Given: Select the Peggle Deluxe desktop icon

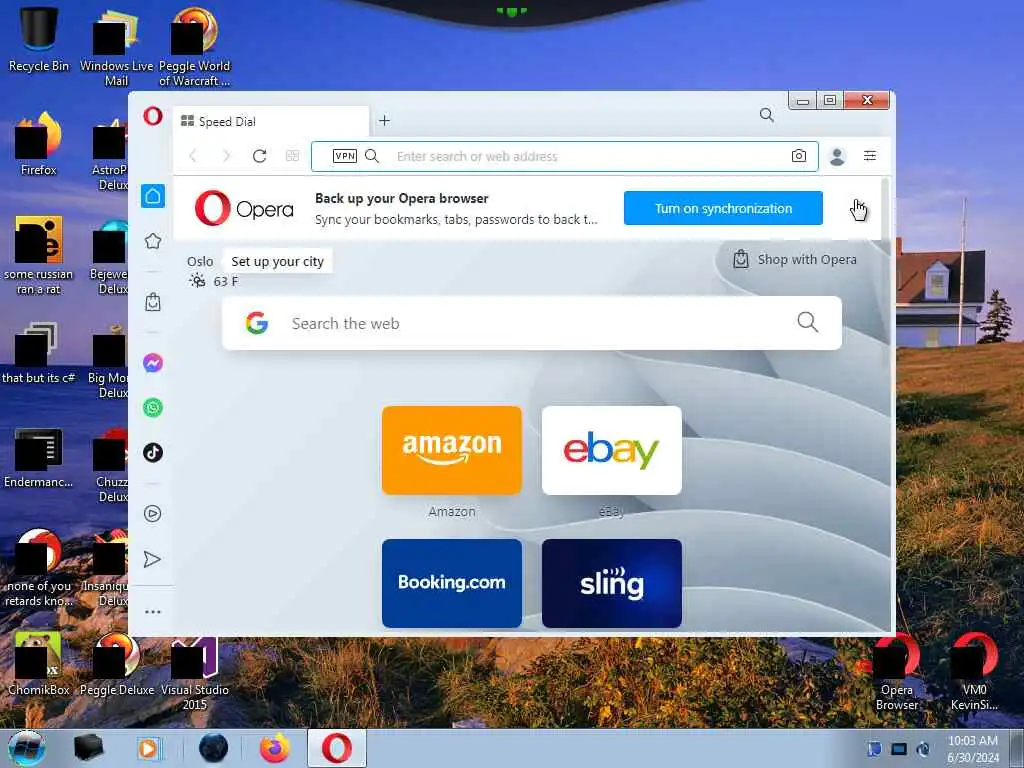Looking at the screenshot, I should 117,664.
